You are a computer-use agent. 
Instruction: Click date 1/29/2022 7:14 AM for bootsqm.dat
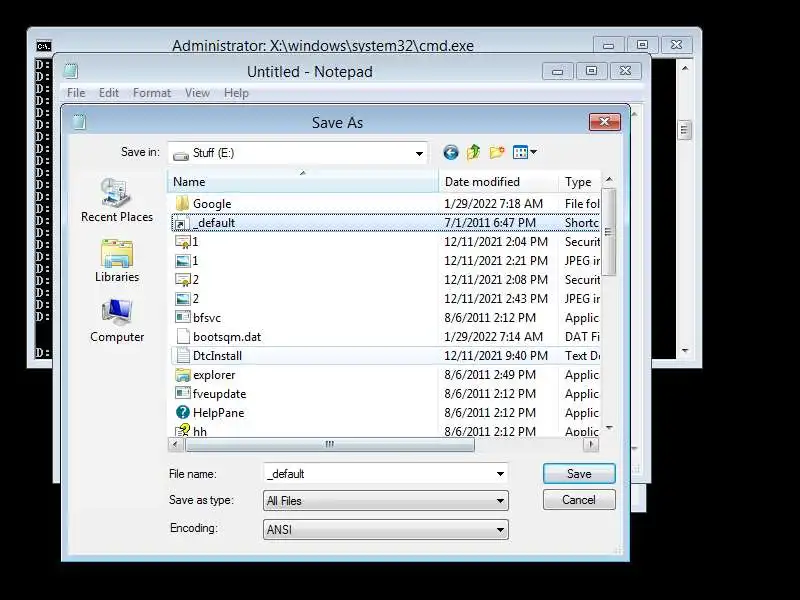coord(493,337)
